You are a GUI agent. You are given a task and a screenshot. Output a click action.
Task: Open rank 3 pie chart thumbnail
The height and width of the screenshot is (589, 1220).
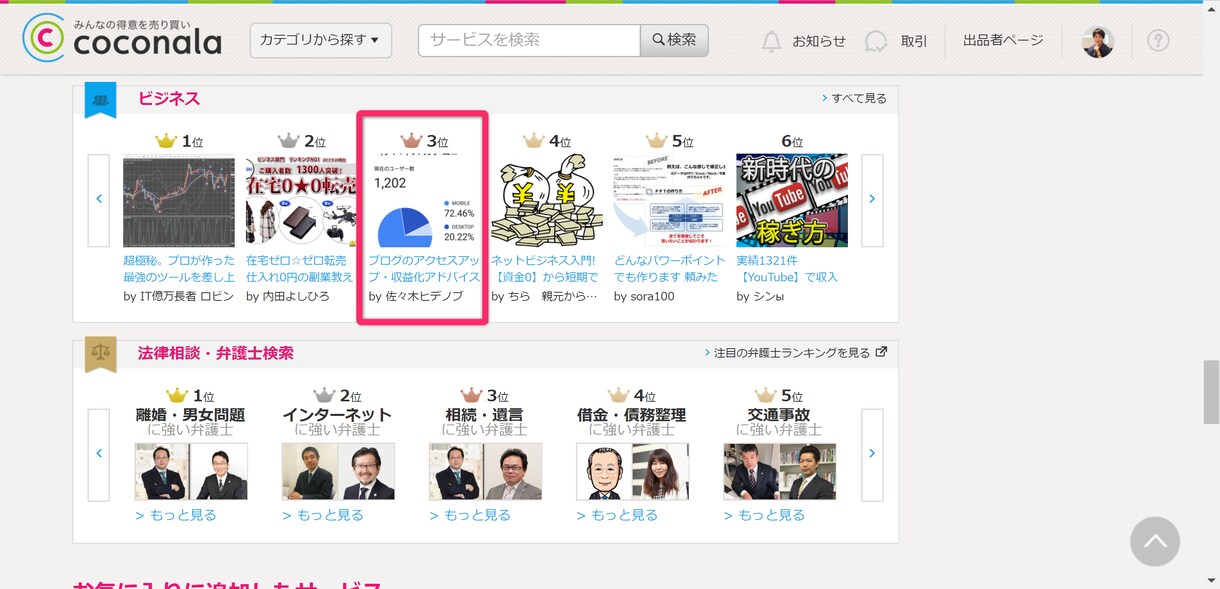tap(424, 200)
